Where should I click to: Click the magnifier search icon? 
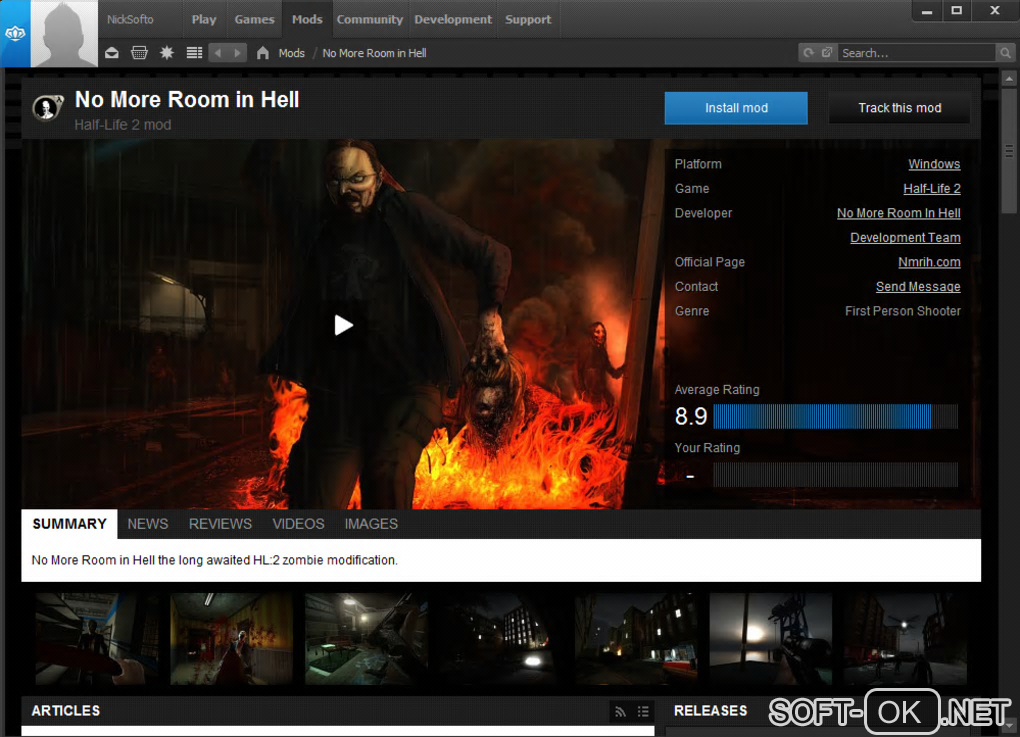tap(1005, 53)
